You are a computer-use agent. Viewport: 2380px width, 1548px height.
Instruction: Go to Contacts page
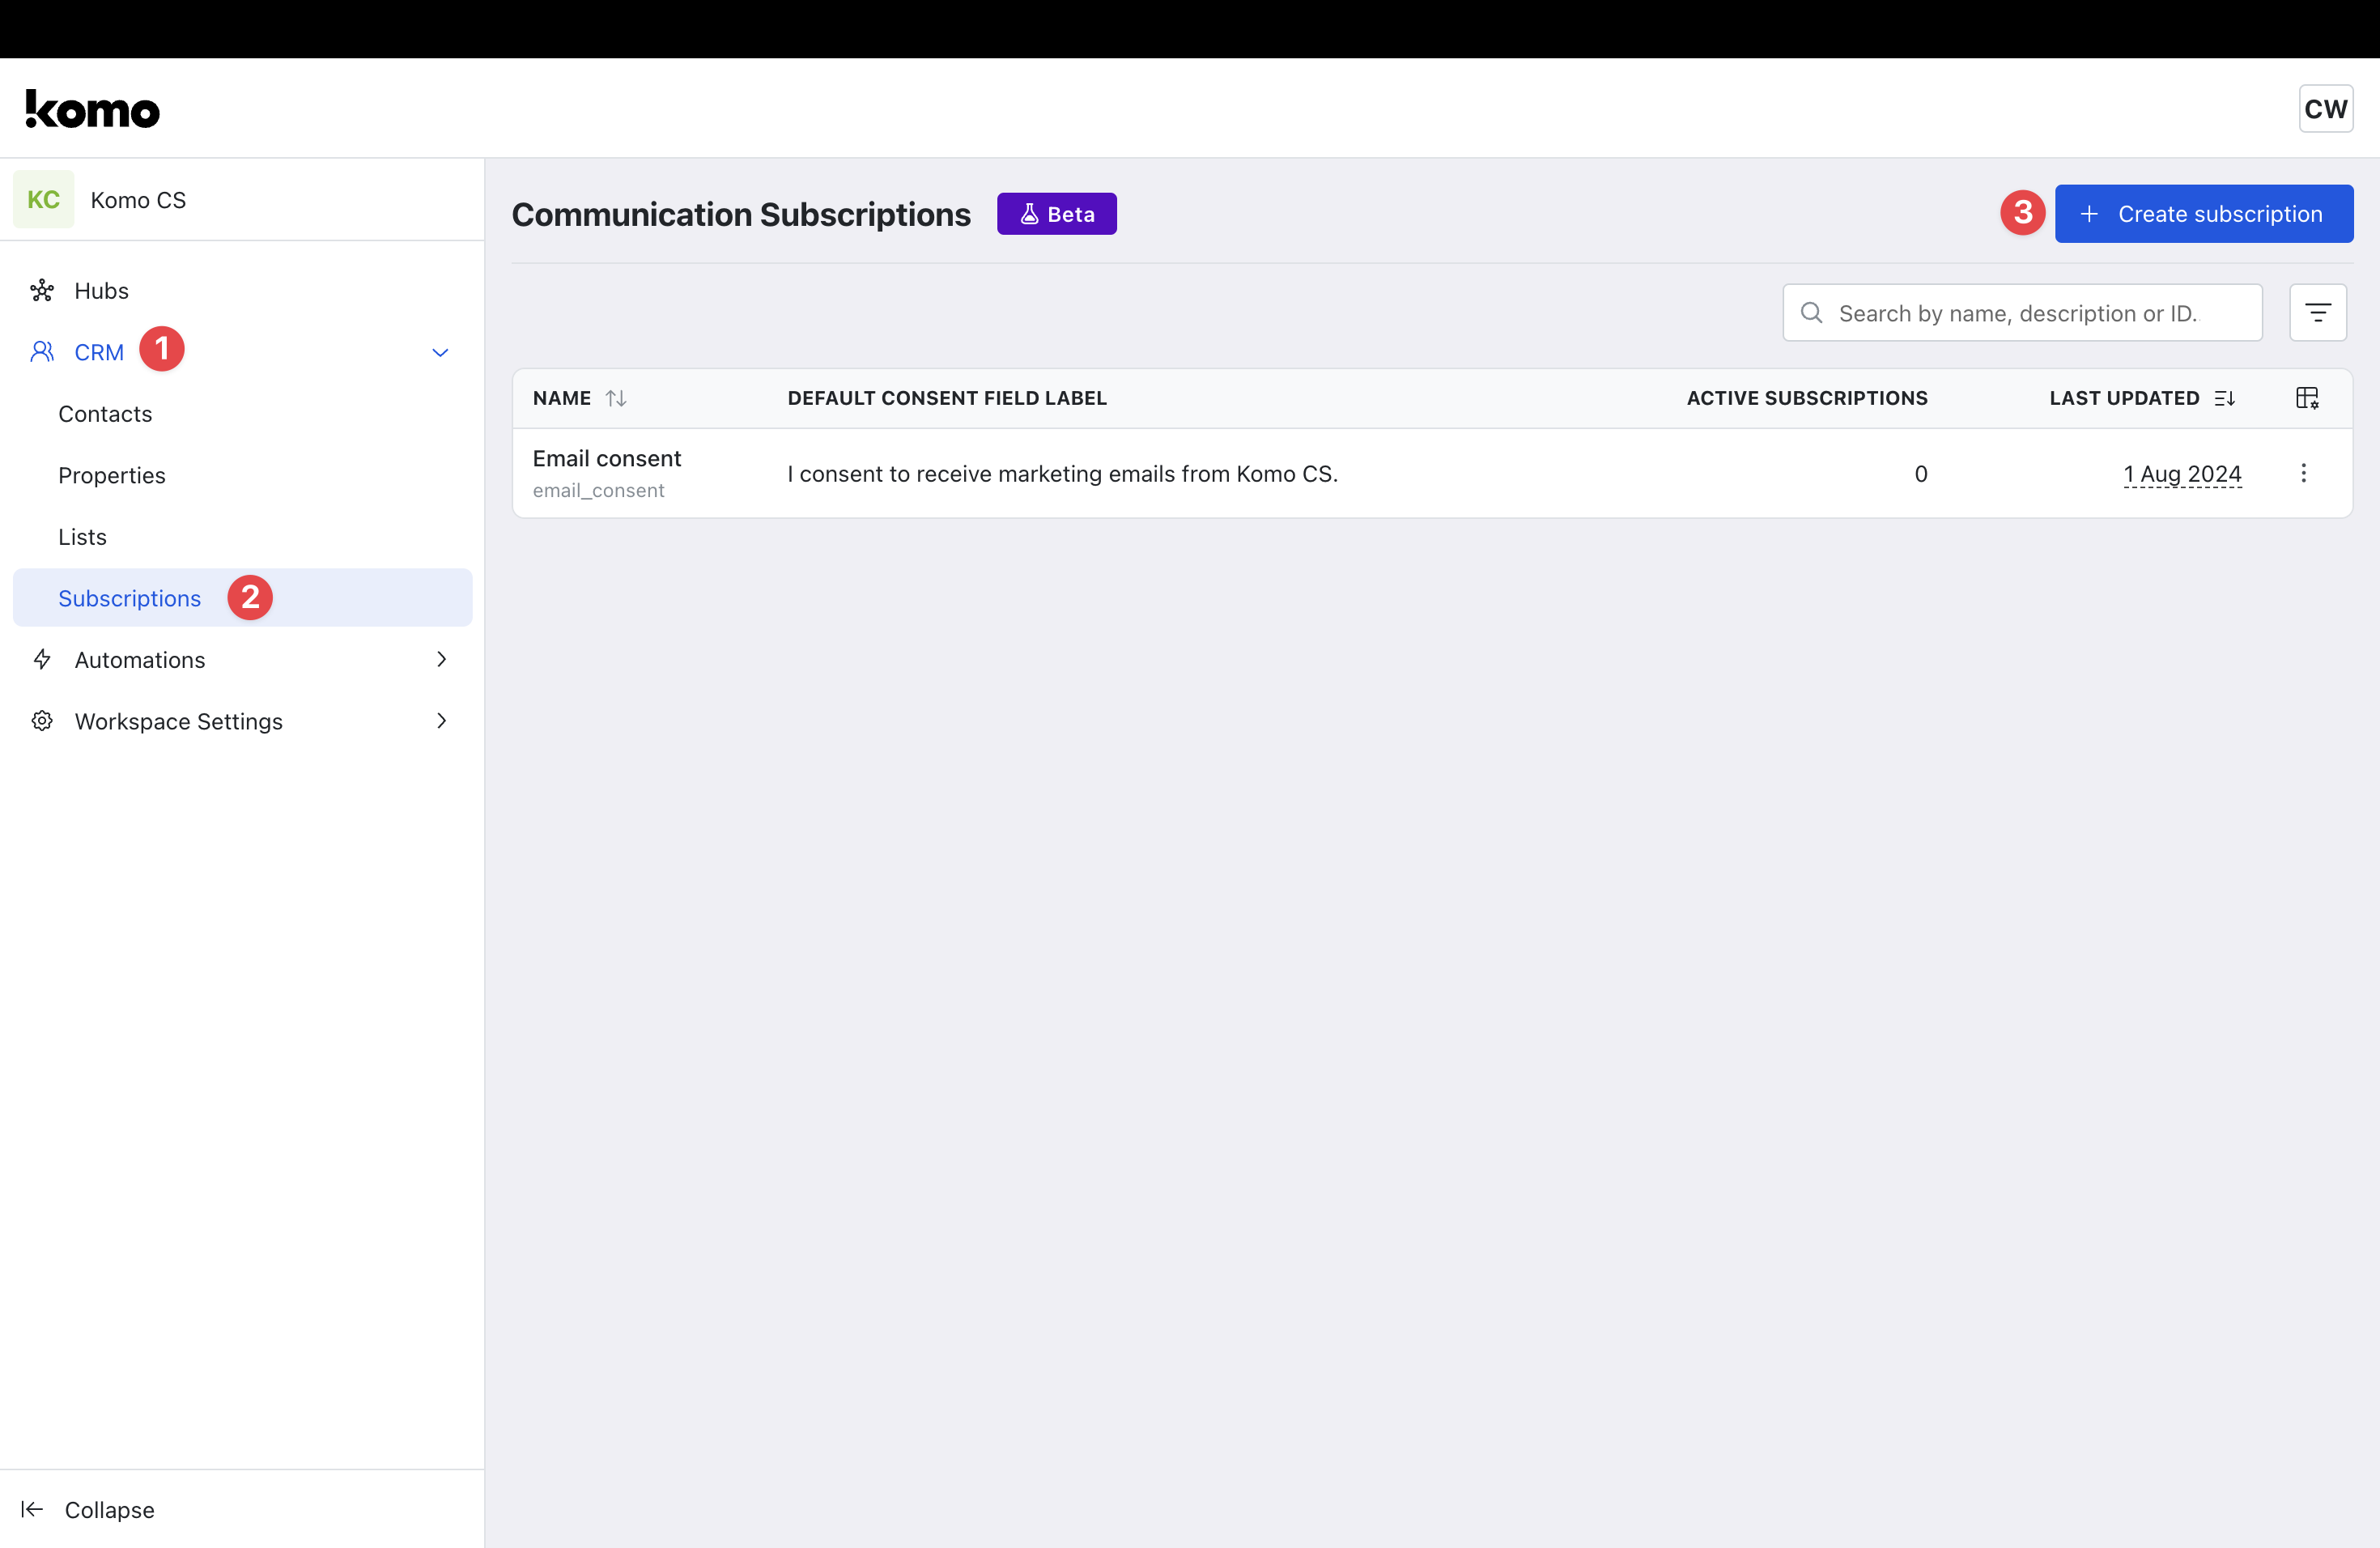pyautogui.click(x=105, y=414)
